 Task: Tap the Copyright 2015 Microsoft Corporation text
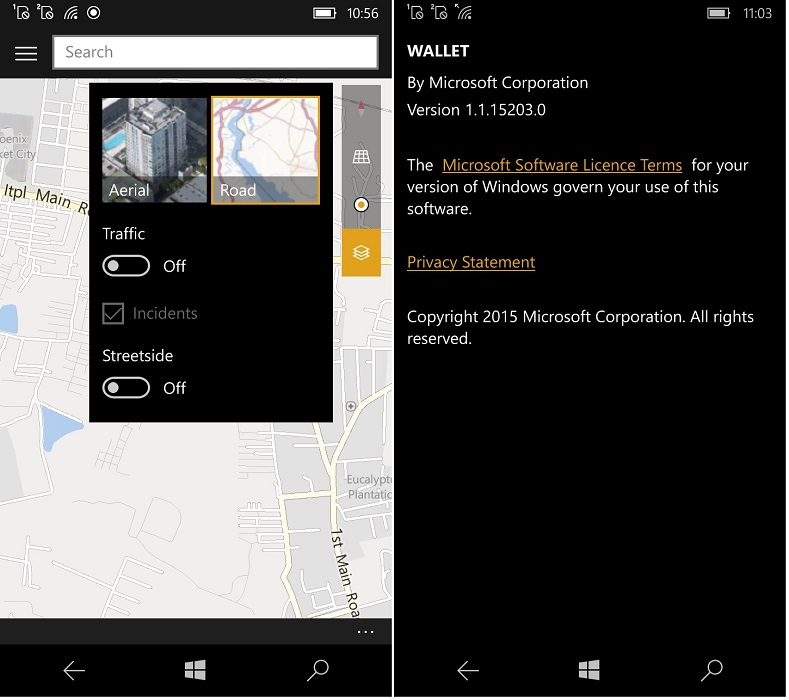coord(580,328)
